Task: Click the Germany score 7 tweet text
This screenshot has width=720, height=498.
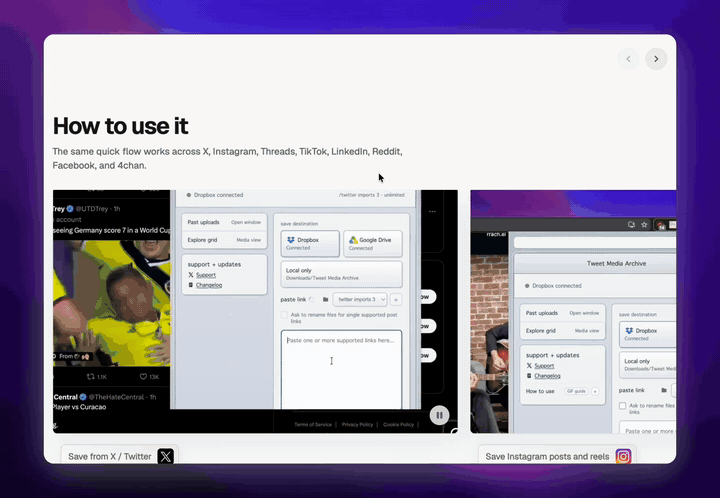Action: click(x=112, y=230)
